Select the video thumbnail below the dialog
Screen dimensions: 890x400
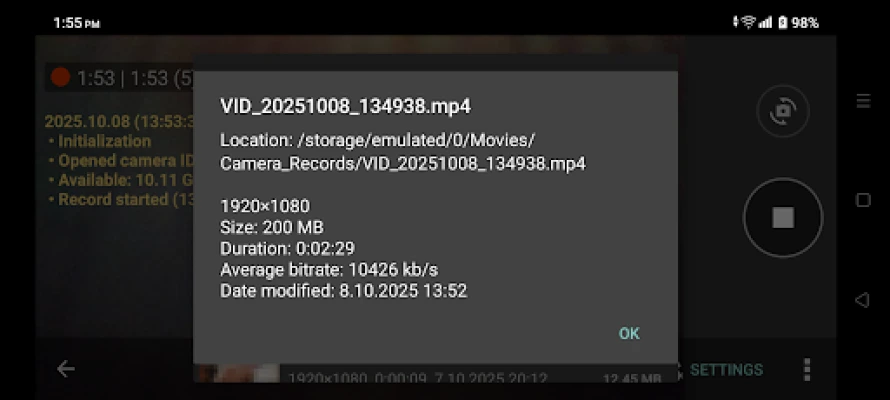tap(239, 373)
